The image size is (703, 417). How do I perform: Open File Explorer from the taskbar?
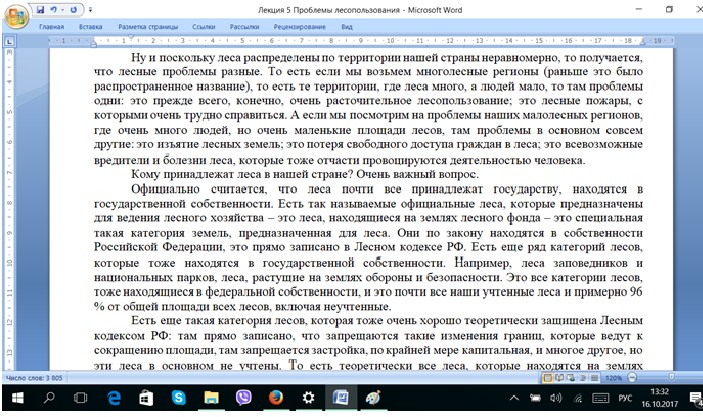(211, 398)
